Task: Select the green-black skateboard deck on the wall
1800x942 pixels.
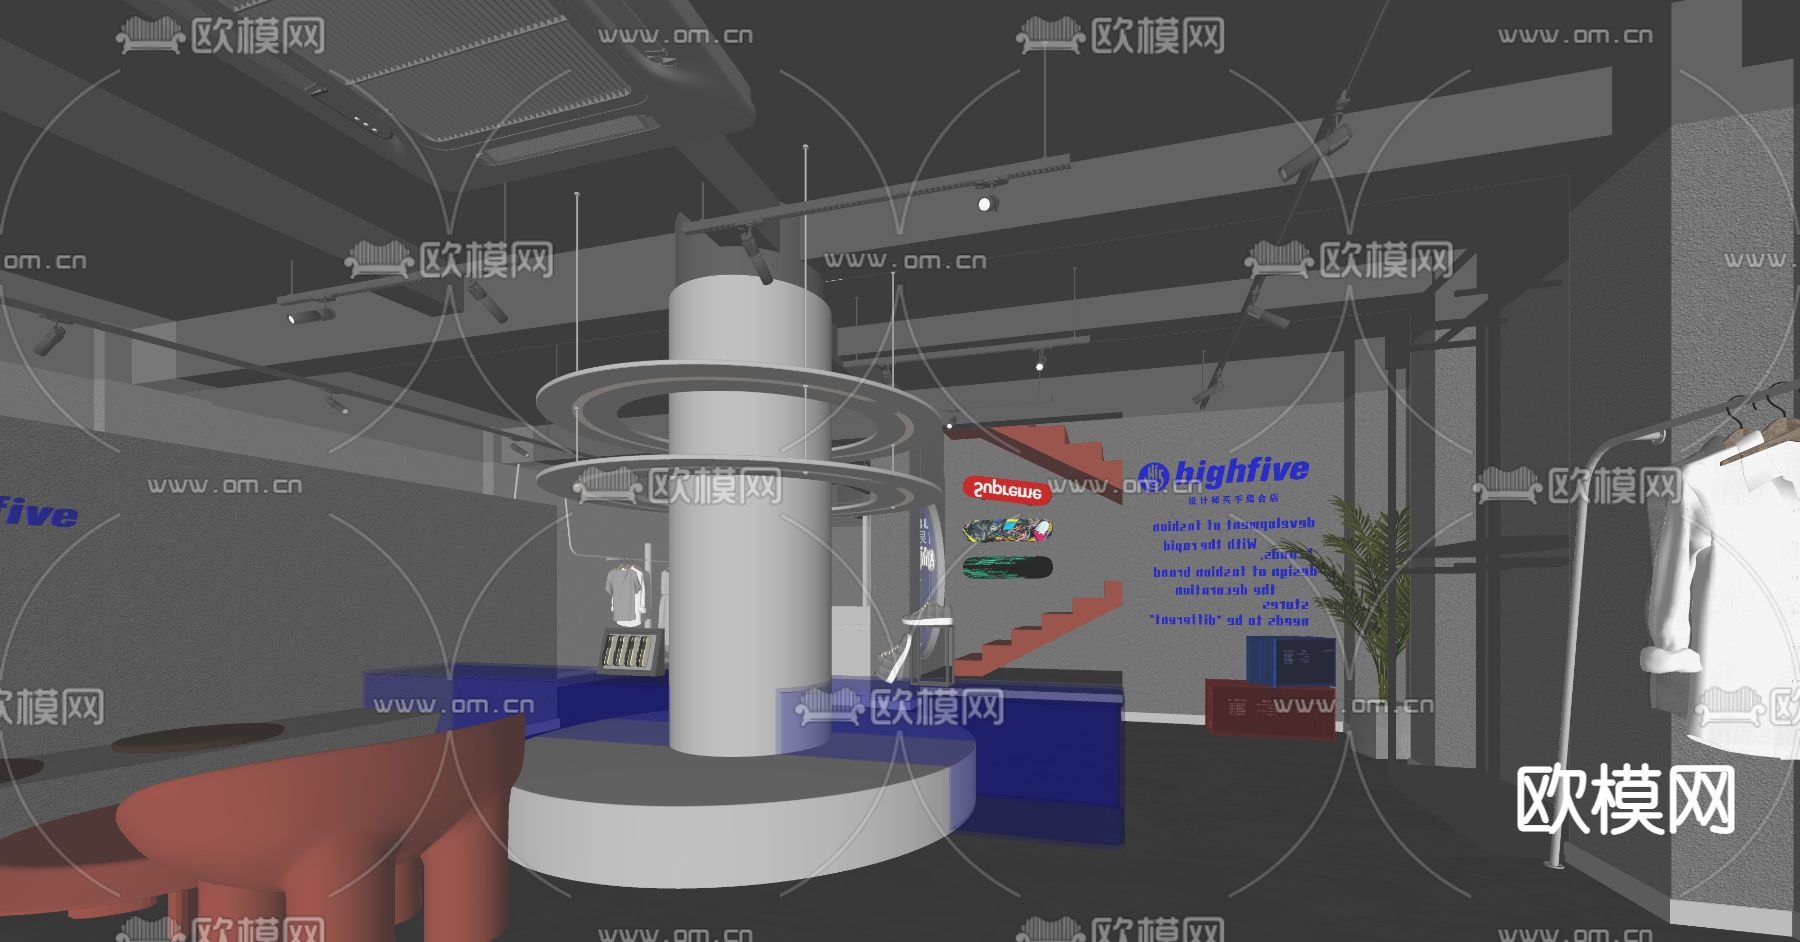Action: 1007,568
